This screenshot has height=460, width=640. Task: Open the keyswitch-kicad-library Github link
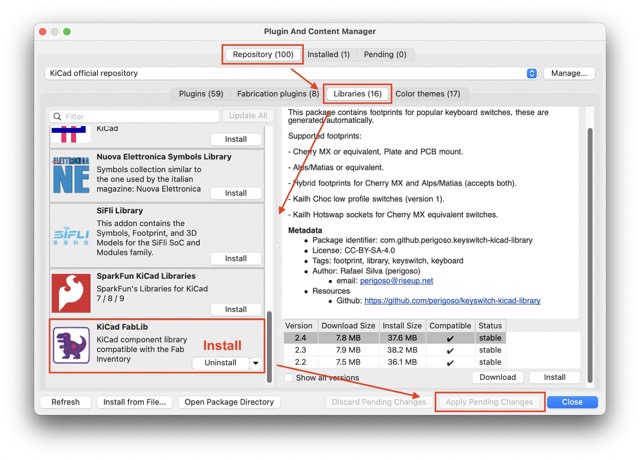coord(452,301)
